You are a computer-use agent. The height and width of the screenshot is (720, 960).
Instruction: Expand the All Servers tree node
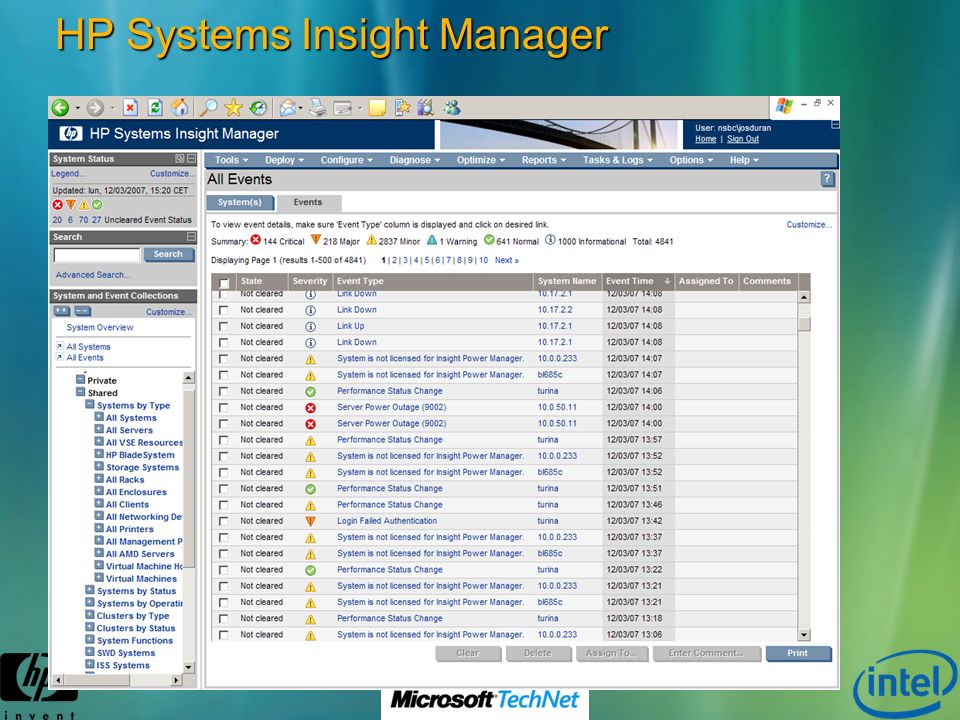click(x=99, y=429)
